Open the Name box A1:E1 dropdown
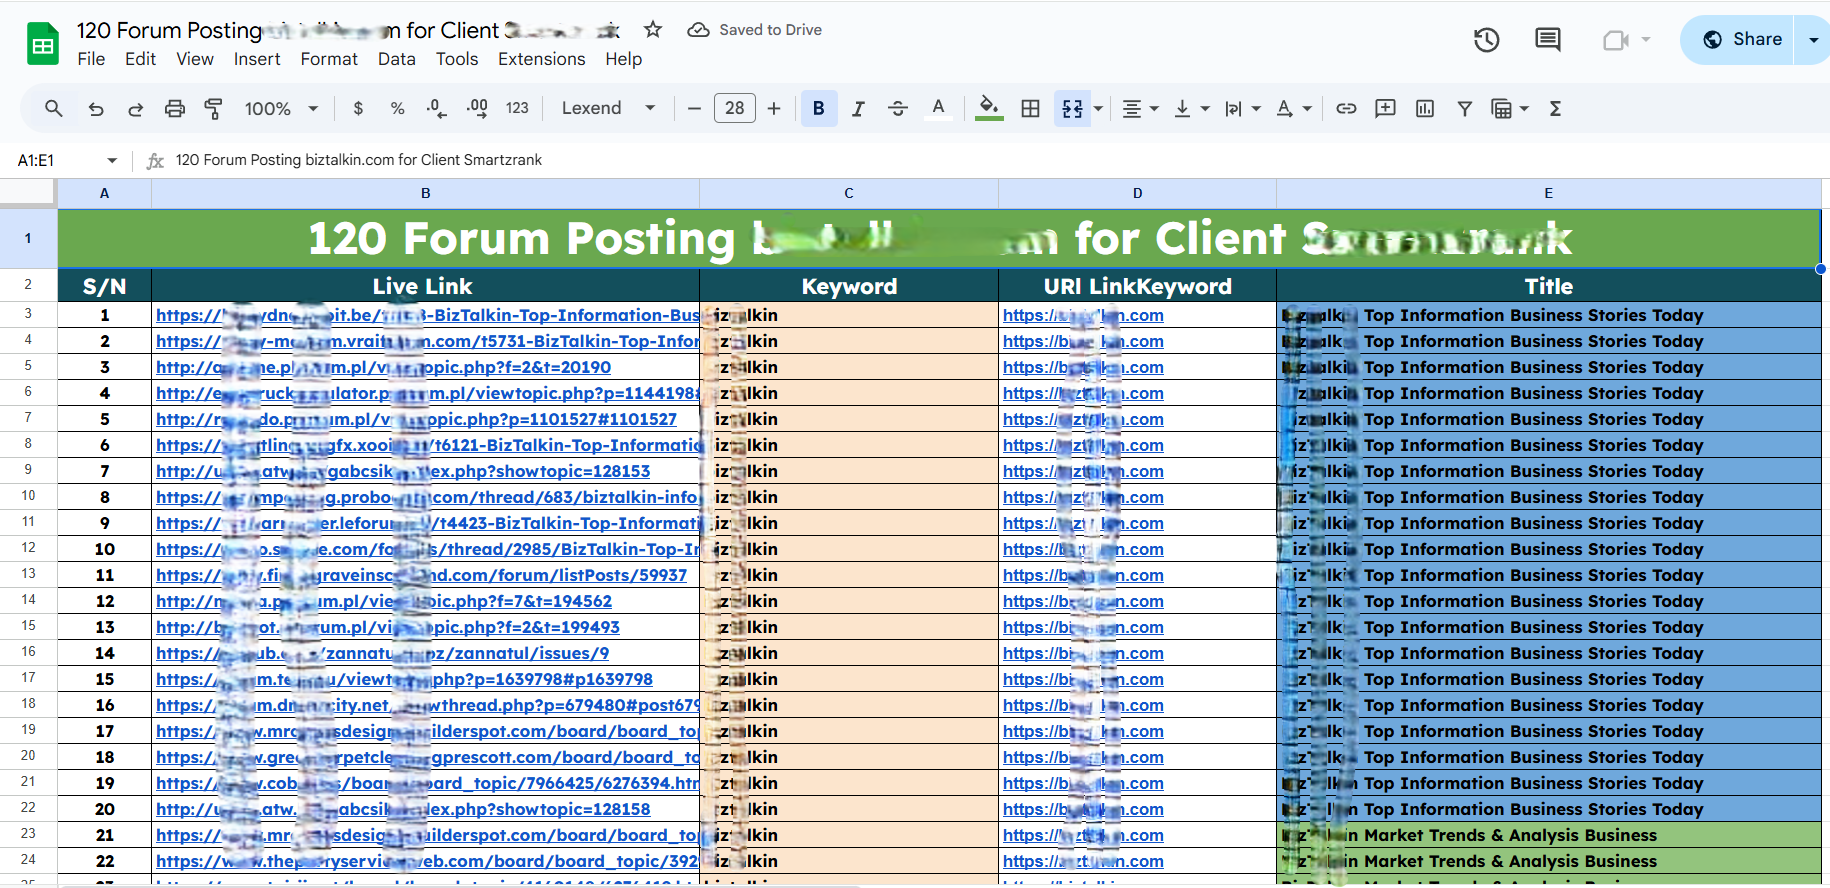The height and width of the screenshot is (888, 1830). (112, 160)
